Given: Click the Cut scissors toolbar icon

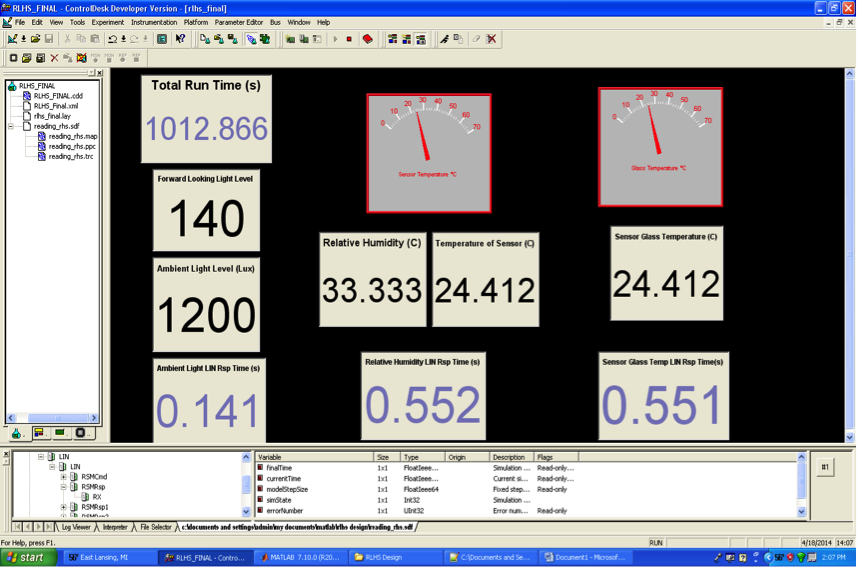Looking at the screenshot, I should pos(67,39).
